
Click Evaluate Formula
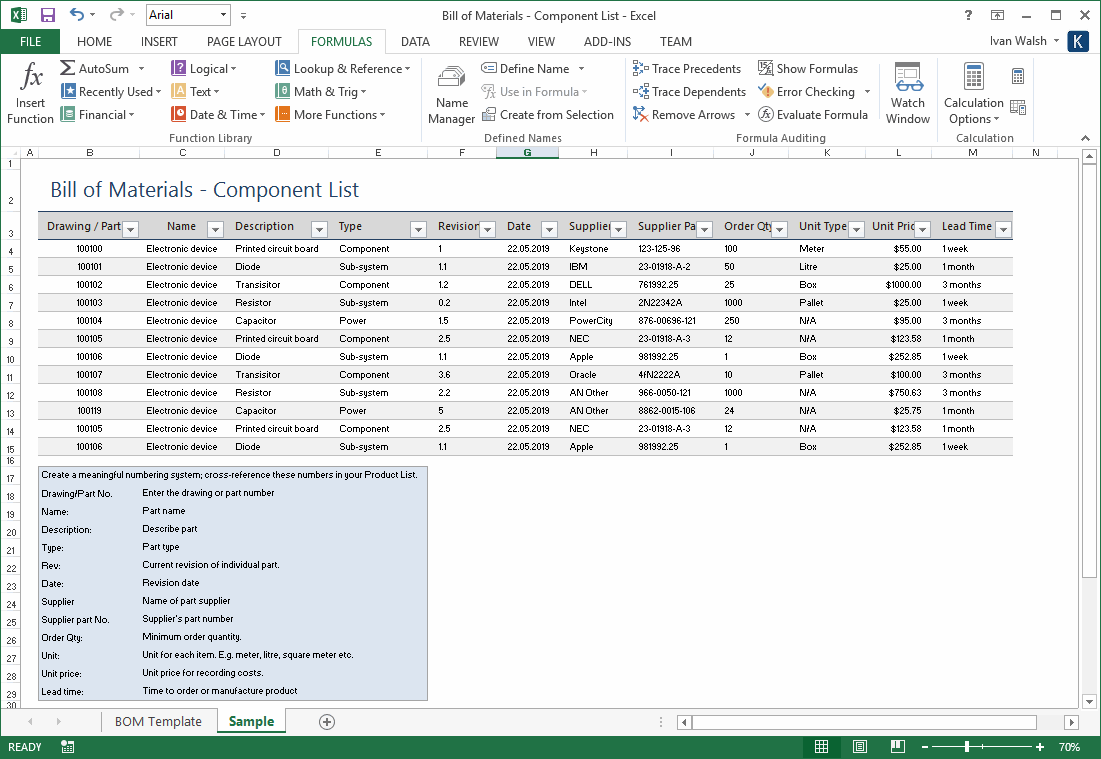[x=813, y=114]
